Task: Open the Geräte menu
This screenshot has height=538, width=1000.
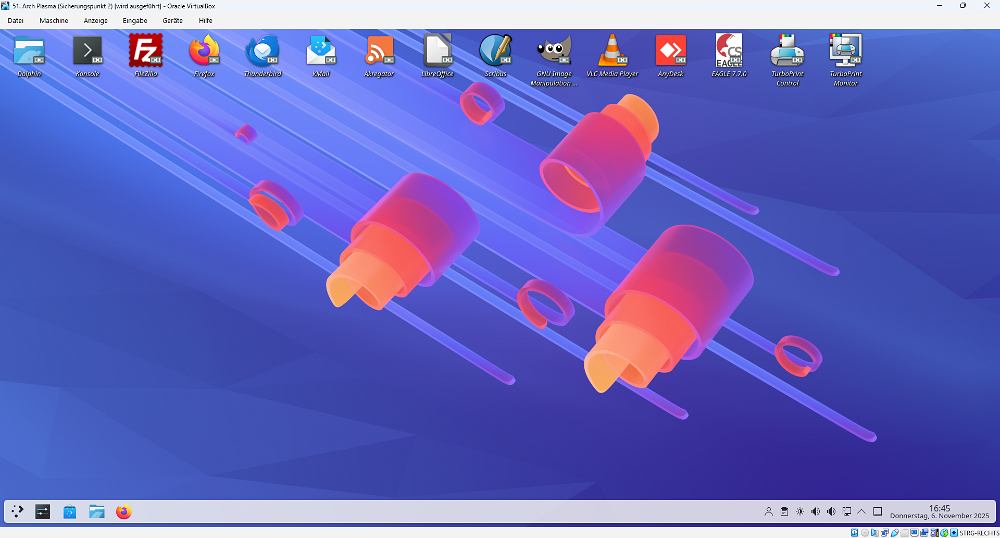Action: click(x=172, y=20)
